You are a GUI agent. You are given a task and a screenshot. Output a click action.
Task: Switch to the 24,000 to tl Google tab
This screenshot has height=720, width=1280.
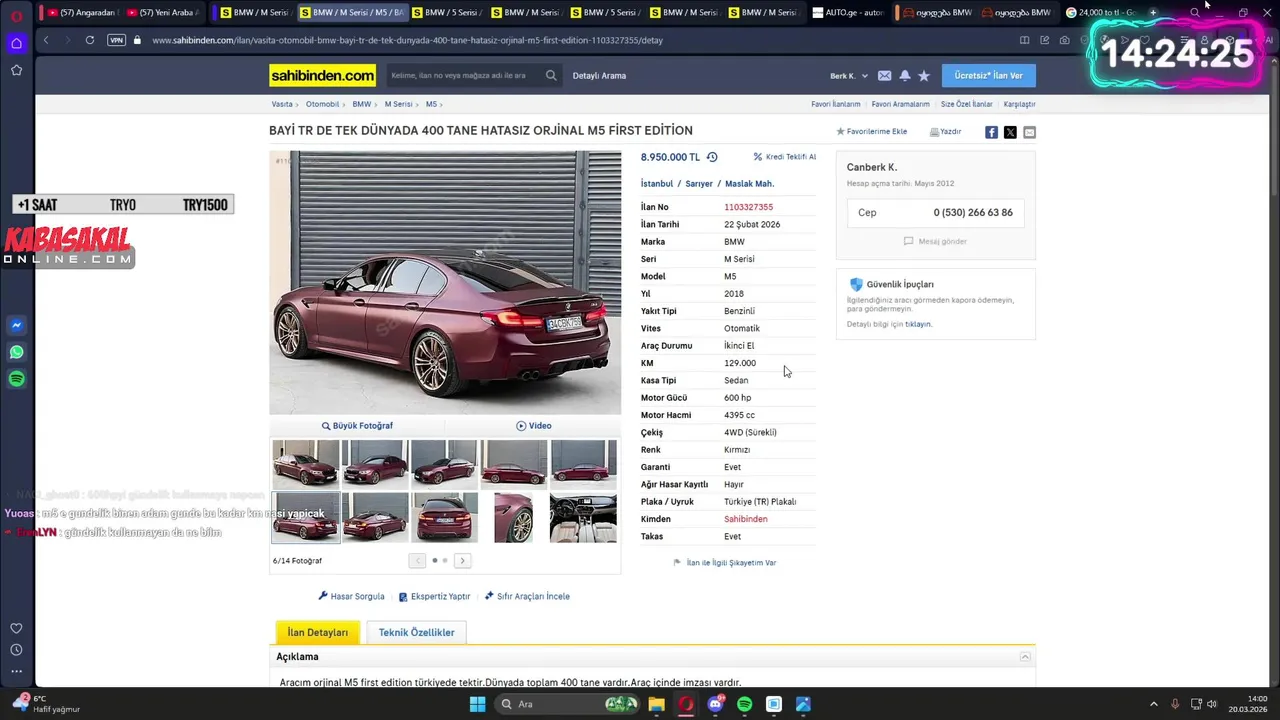pyautogui.click(x=1100, y=12)
